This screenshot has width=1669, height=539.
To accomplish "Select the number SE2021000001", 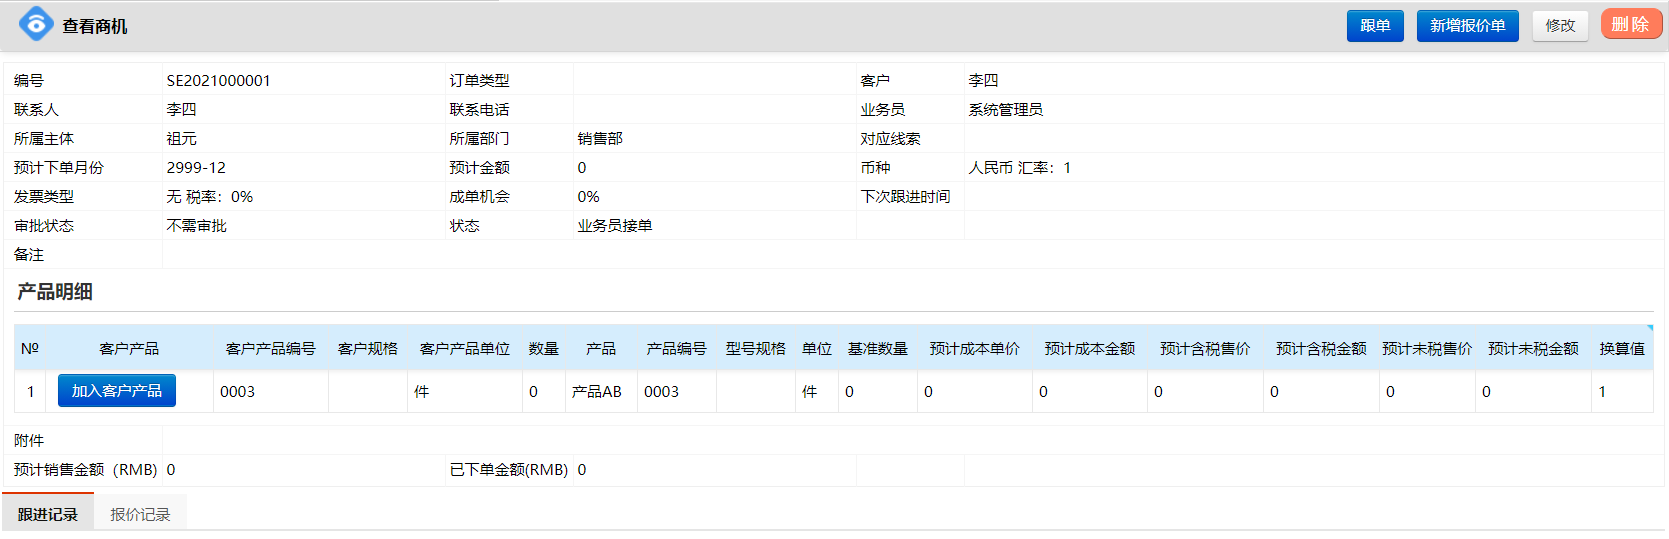I will (x=218, y=81).
